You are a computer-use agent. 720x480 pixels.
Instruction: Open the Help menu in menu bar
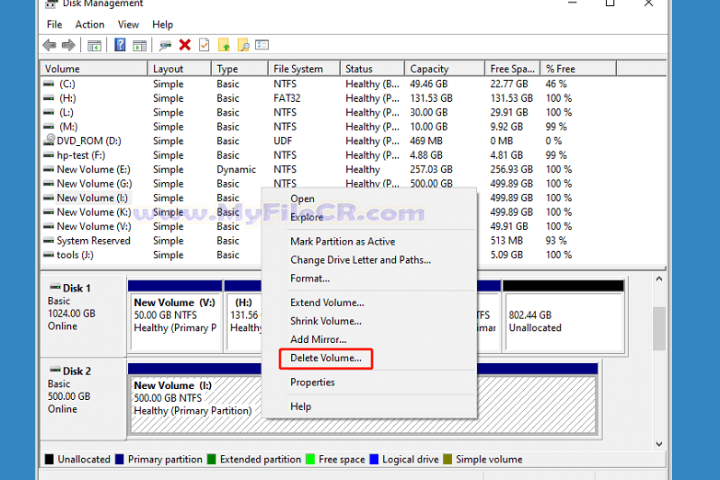coord(163,24)
